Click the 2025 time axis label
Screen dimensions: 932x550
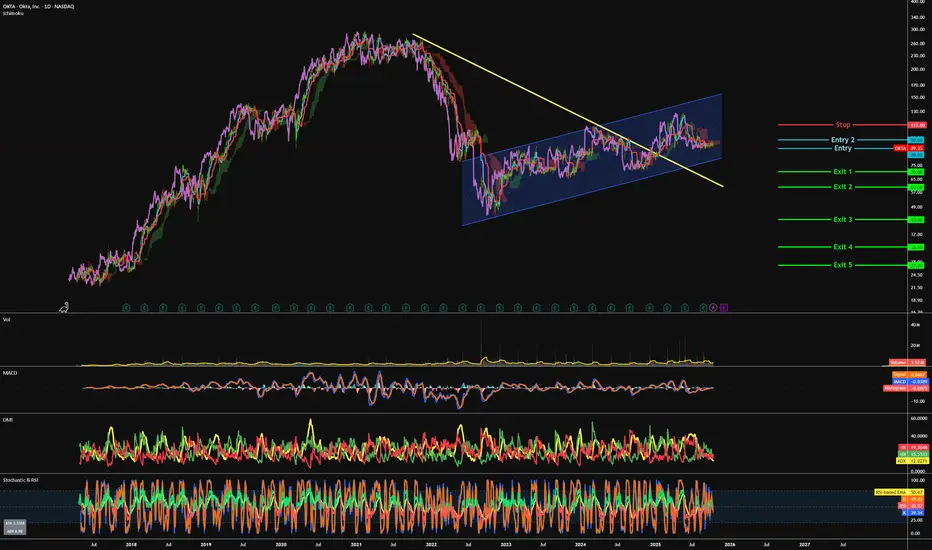(655, 544)
